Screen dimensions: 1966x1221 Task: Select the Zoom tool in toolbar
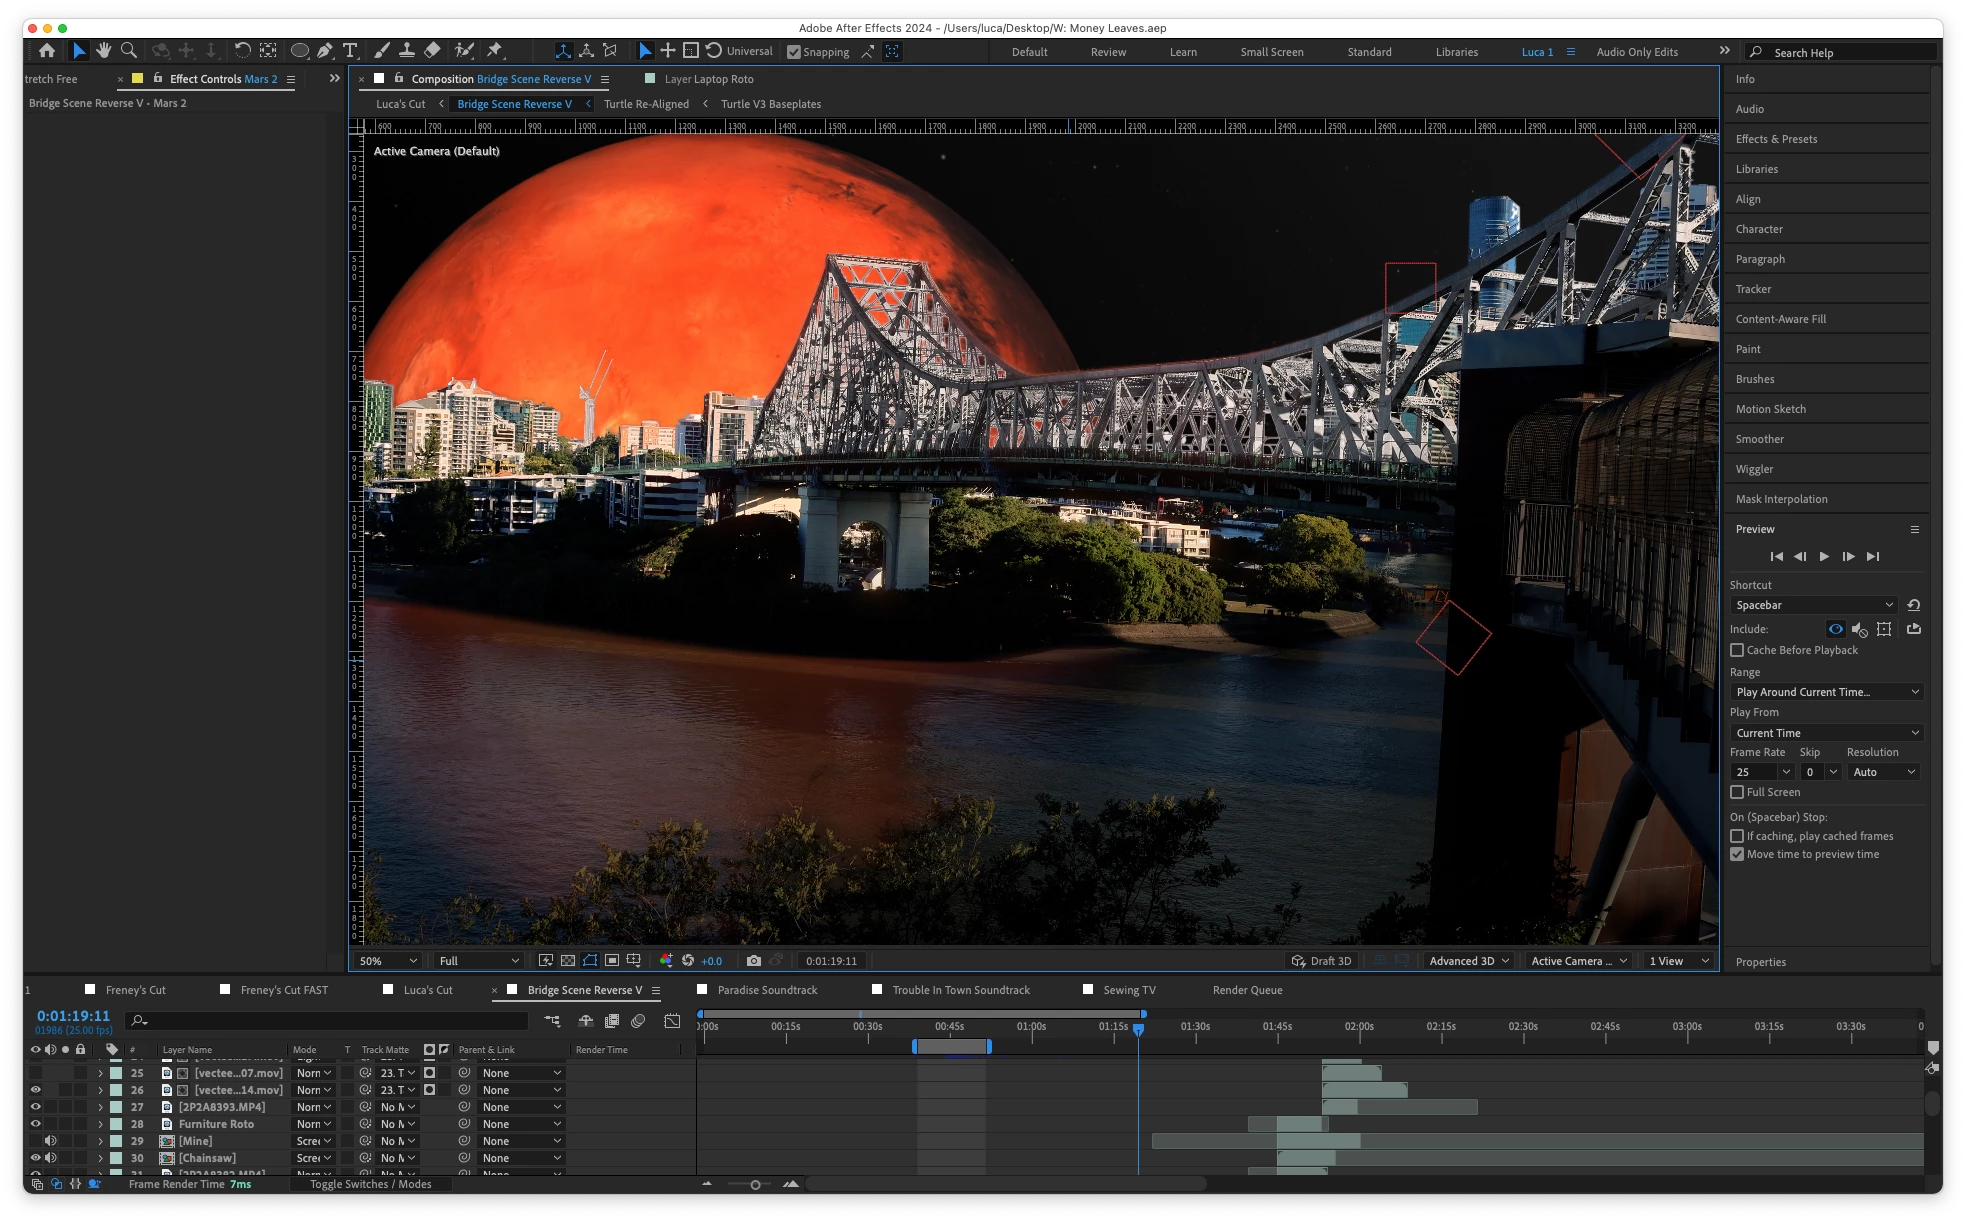coord(129,51)
